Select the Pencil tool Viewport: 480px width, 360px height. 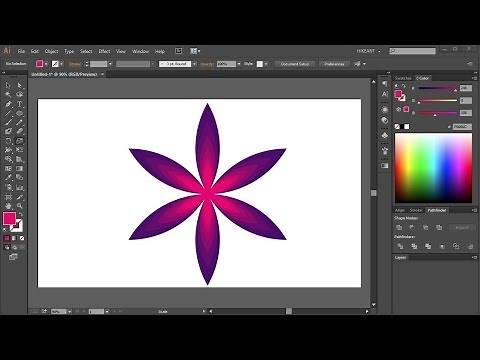click(x=20, y=122)
